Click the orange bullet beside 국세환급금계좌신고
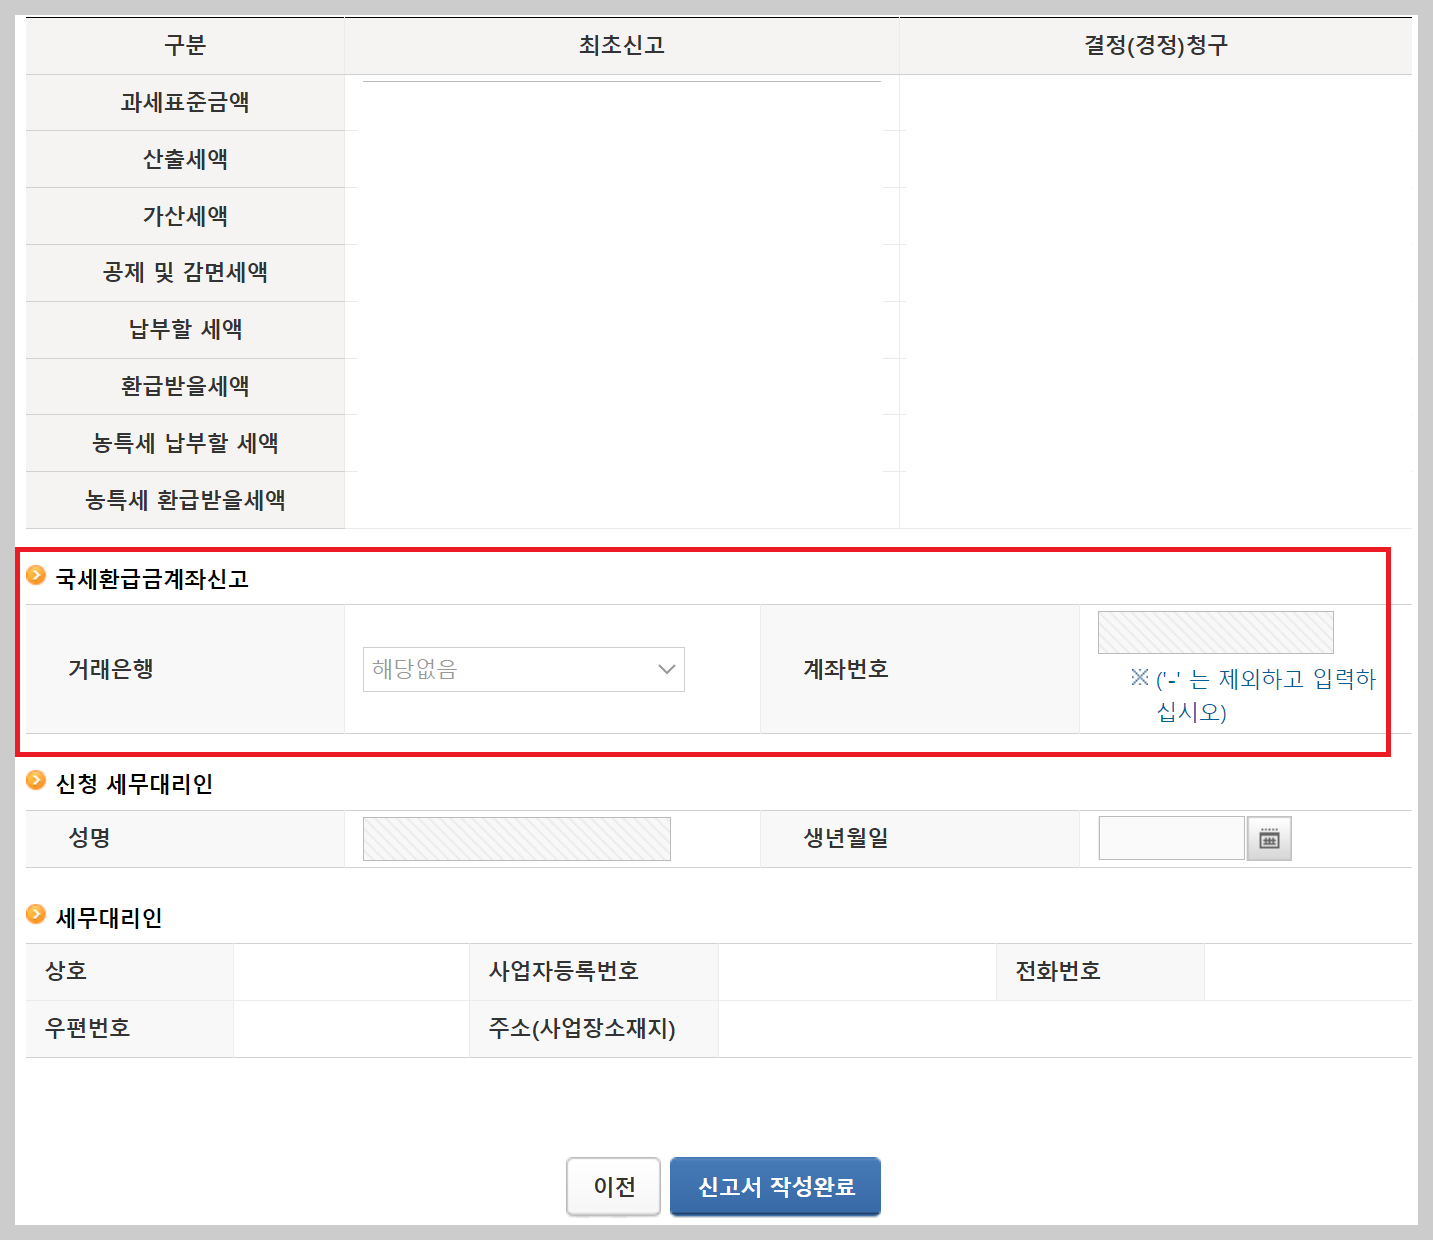Image resolution: width=1433 pixels, height=1240 pixels. [37, 575]
